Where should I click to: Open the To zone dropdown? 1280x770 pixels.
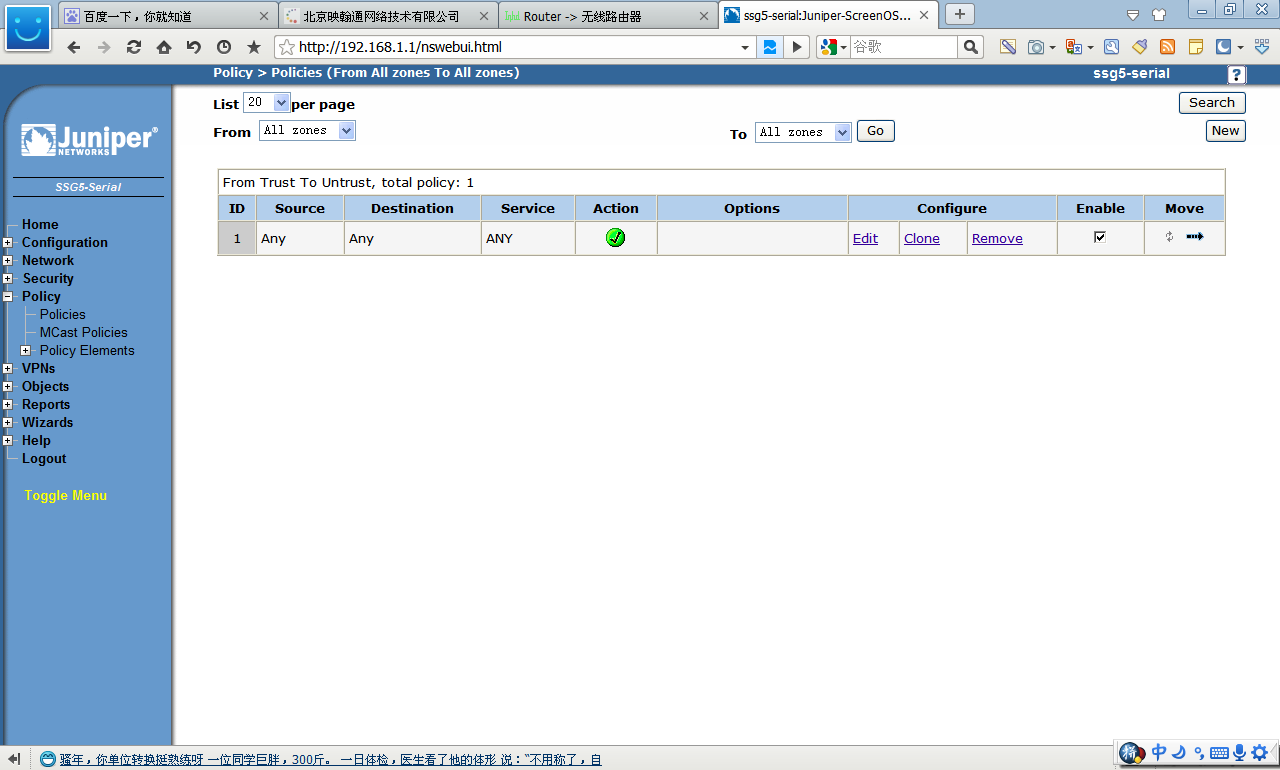point(803,132)
